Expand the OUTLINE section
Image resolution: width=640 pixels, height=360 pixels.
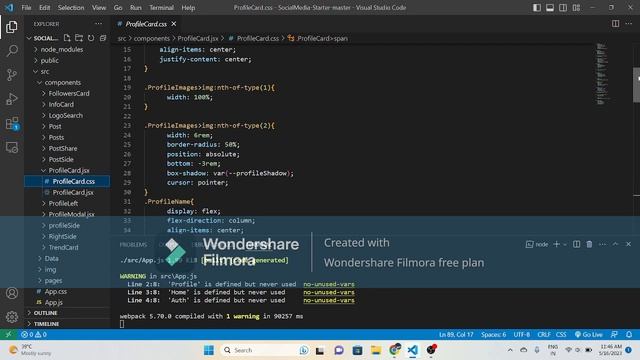45,313
